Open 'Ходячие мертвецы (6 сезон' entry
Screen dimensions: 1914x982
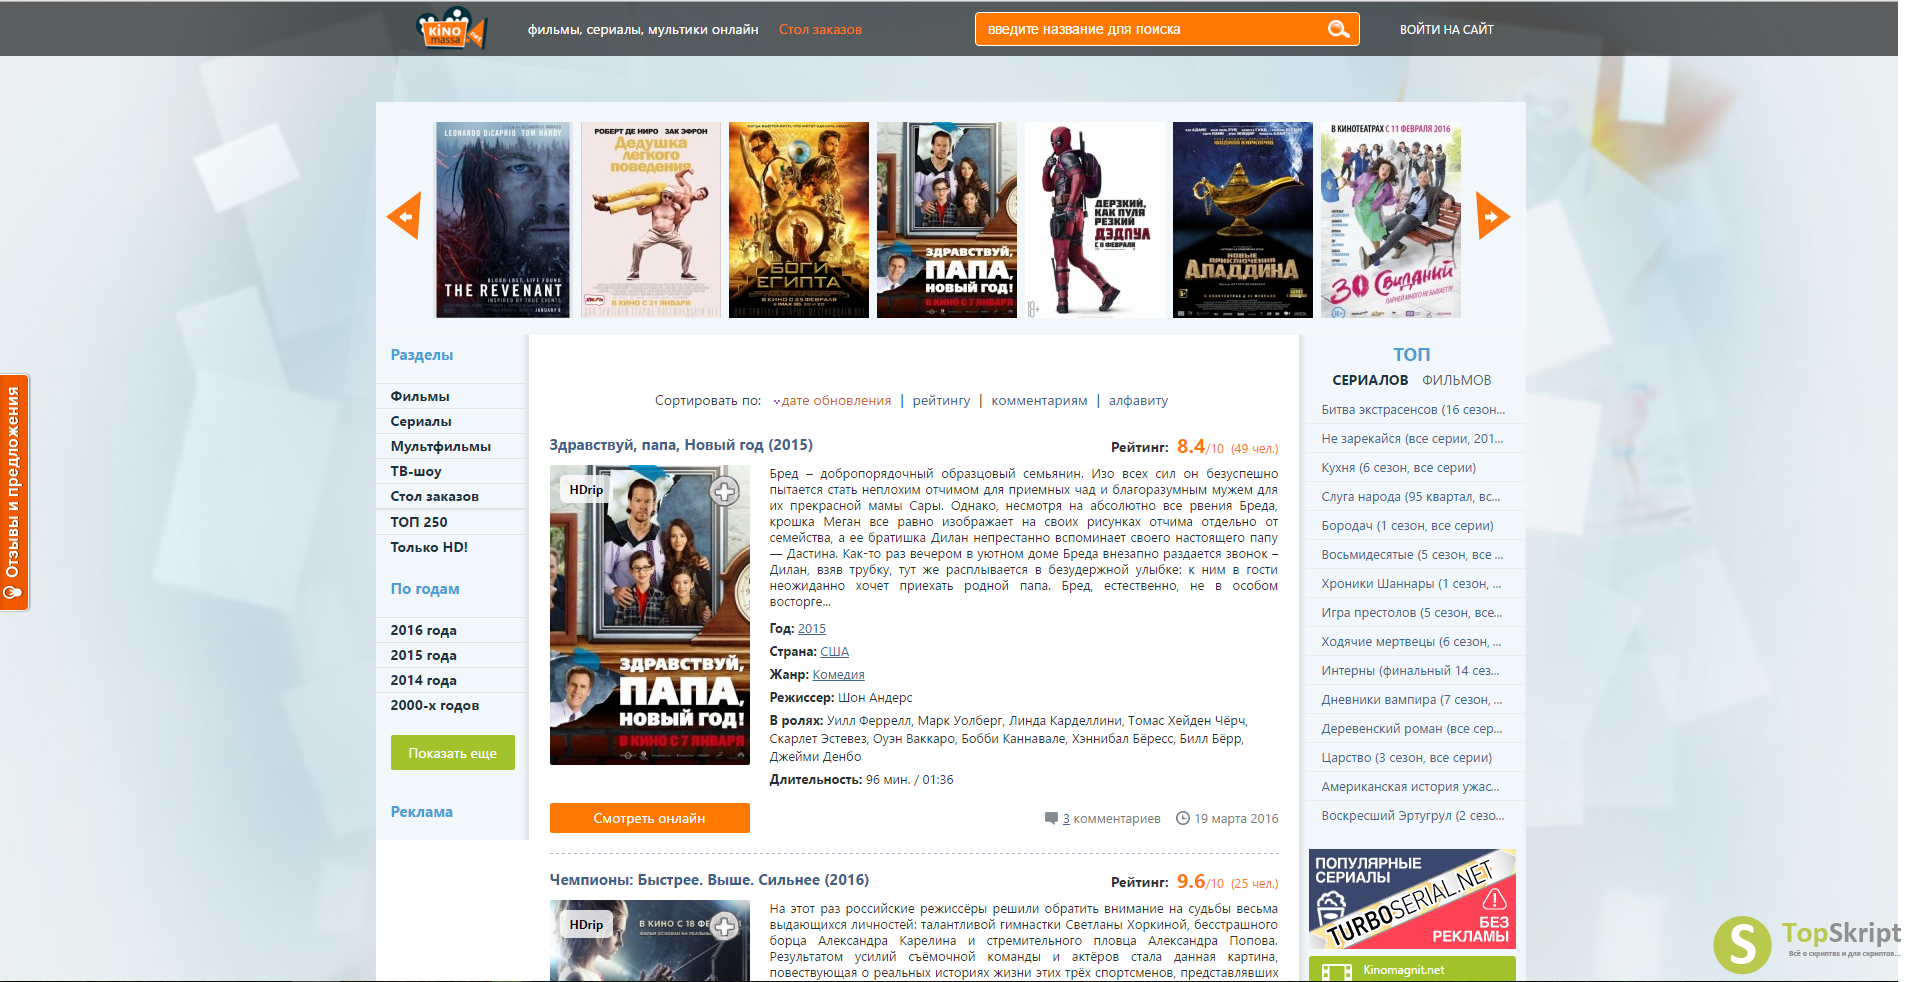(x=1411, y=641)
